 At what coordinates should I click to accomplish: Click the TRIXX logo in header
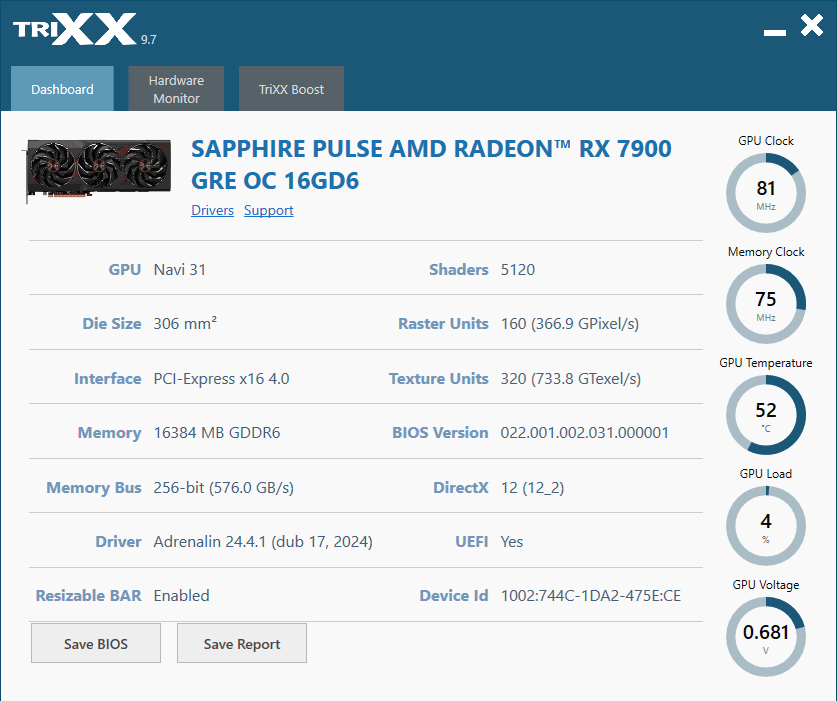click(x=76, y=29)
